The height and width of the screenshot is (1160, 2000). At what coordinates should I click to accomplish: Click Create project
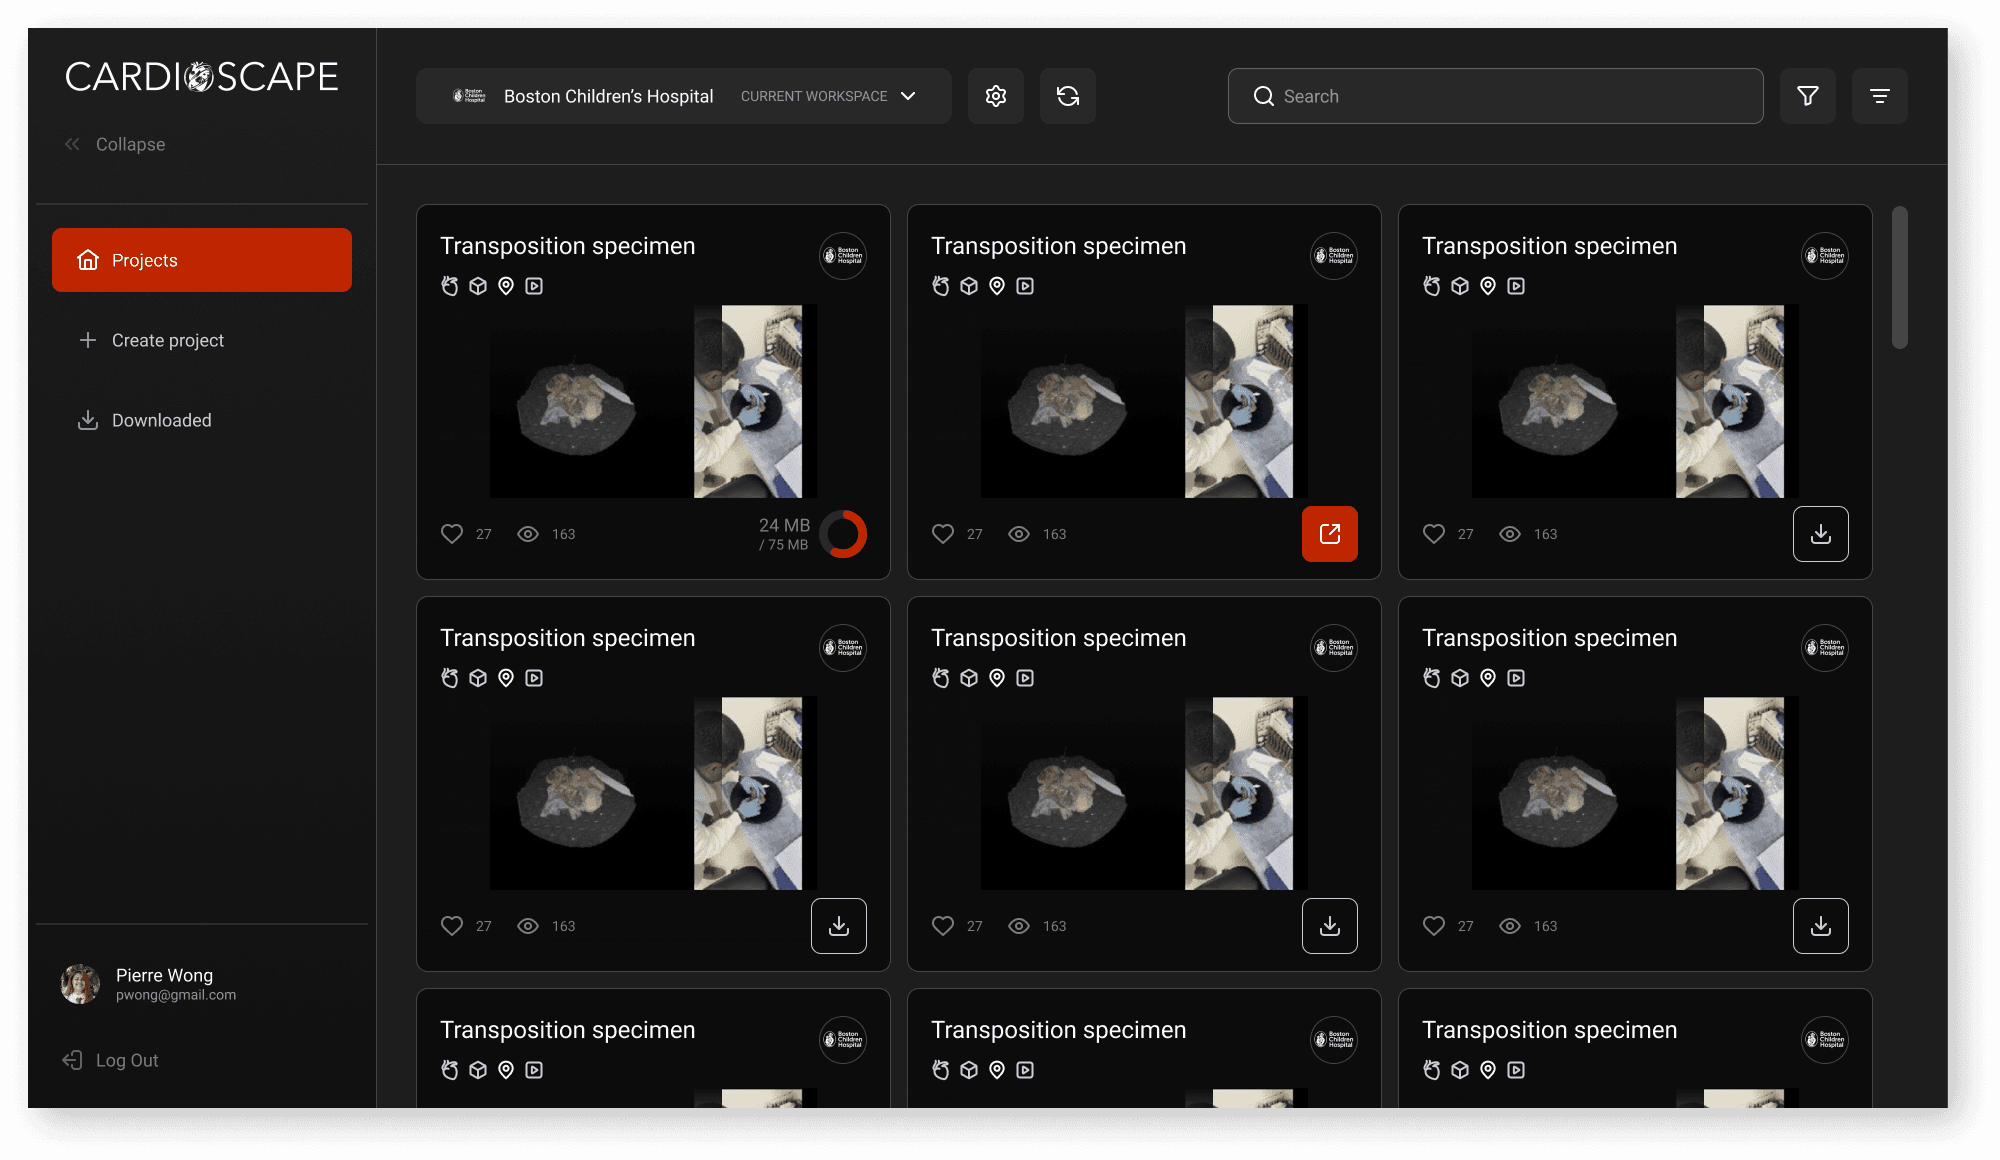click(167, 340)
